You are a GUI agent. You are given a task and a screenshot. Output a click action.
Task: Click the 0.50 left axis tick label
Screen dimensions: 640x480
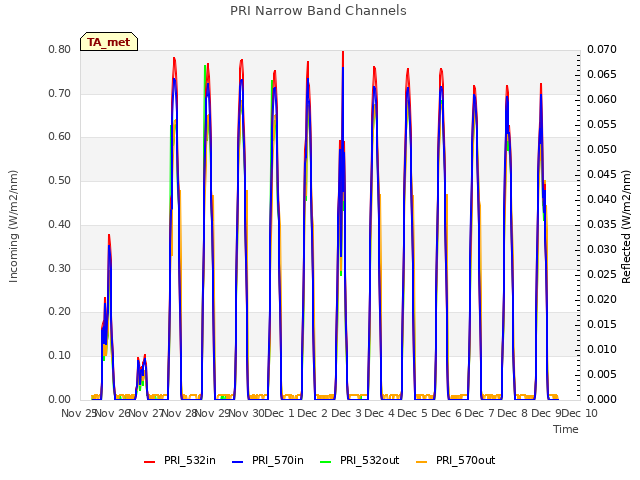point(60,181)
